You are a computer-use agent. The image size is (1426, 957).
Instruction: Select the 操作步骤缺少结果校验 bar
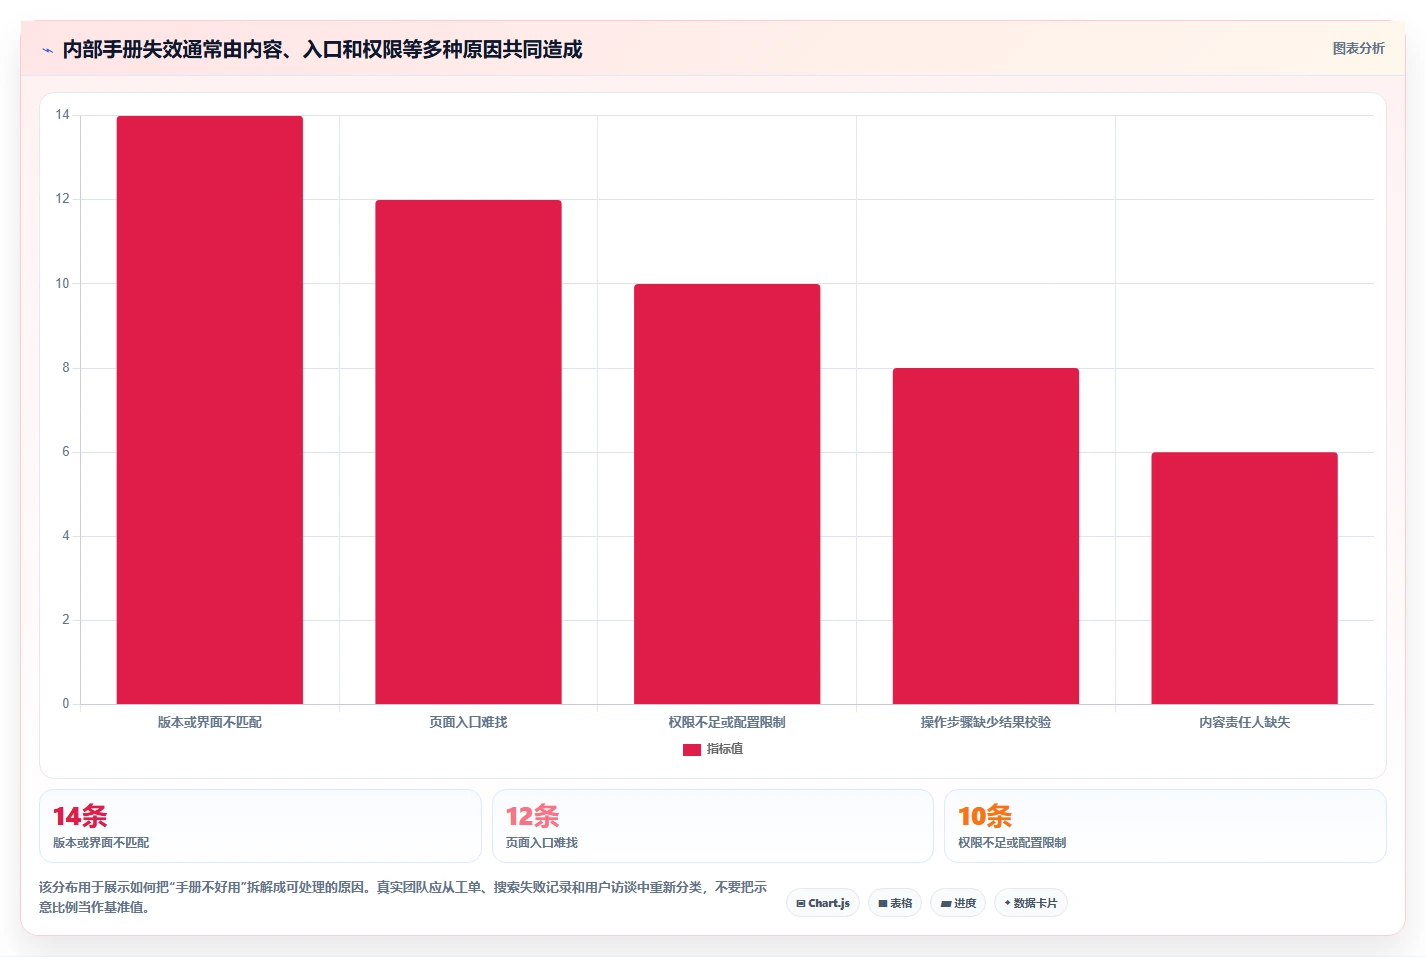(985, 536)
